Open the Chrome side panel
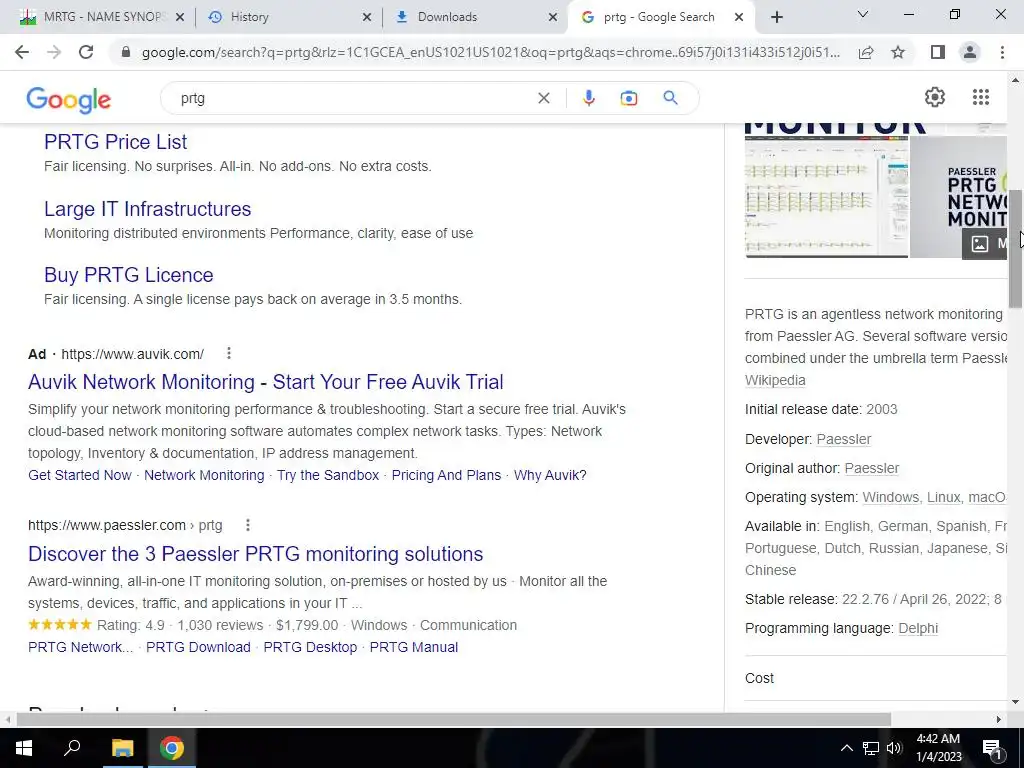 click(938, 52)
